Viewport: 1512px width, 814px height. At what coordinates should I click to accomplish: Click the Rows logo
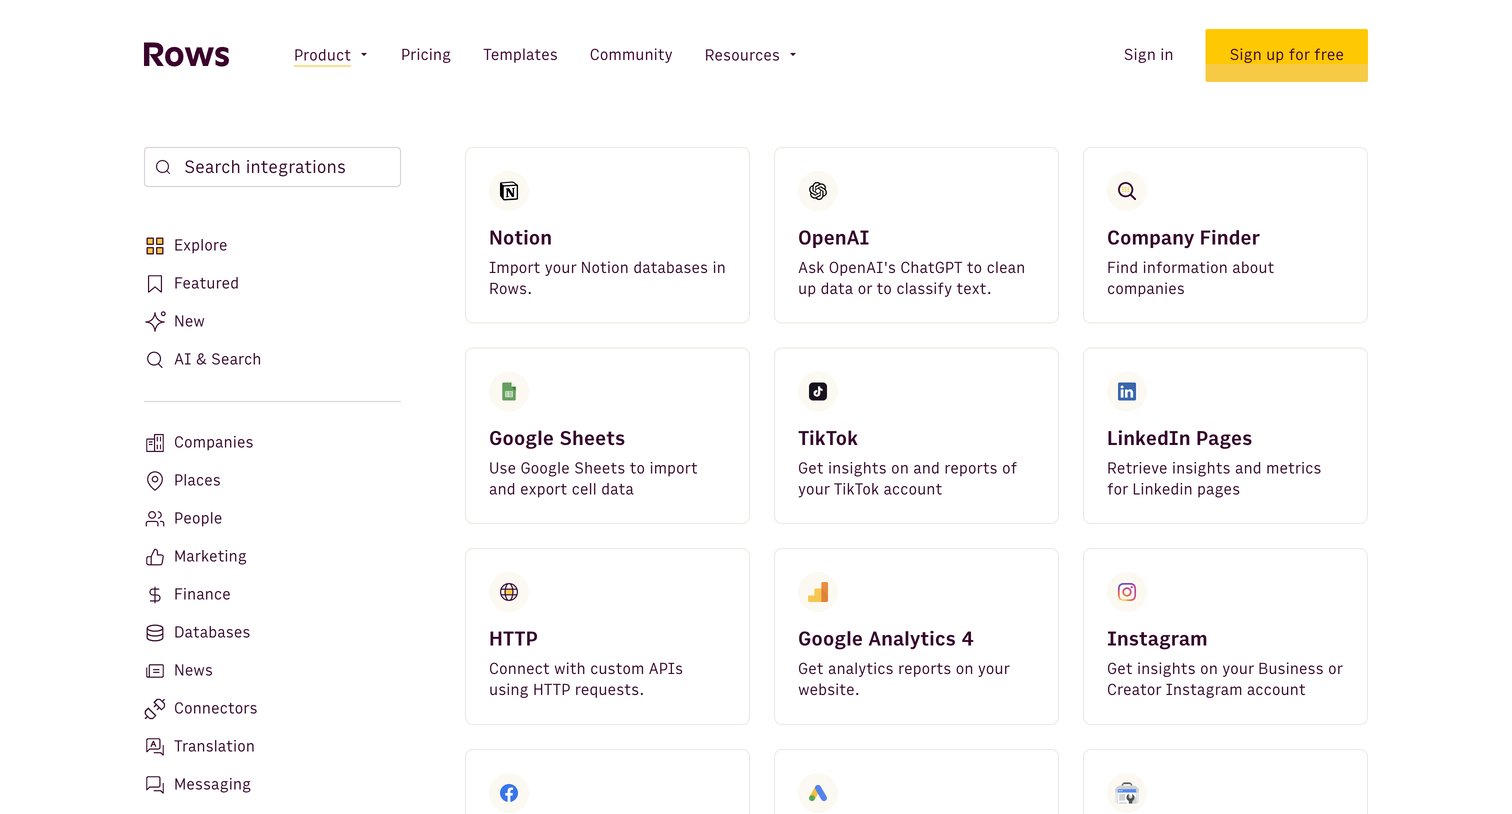coord(186,54)
